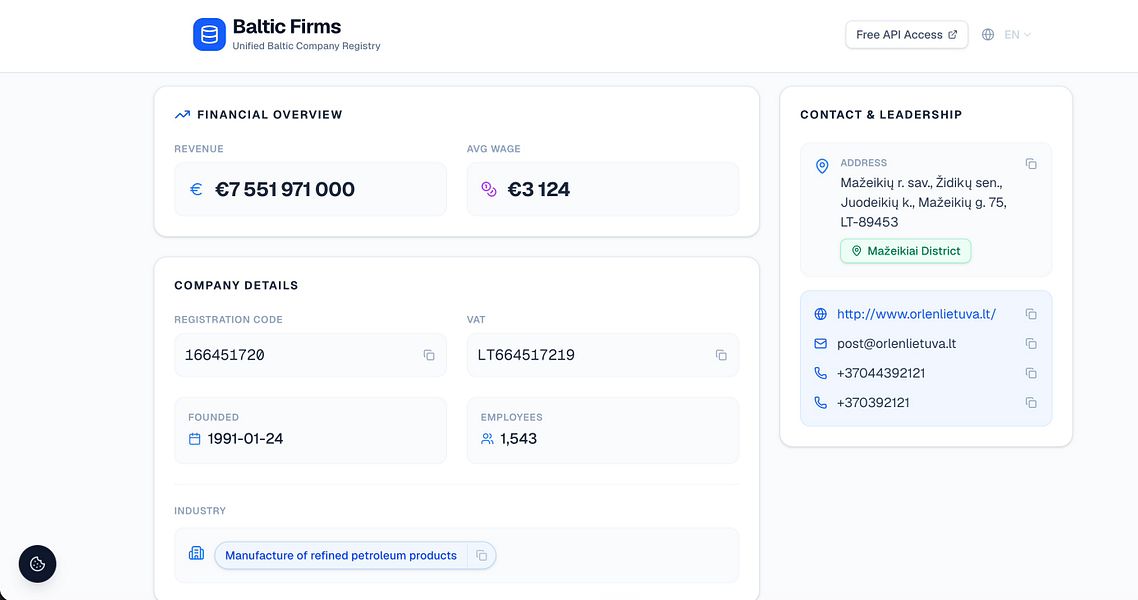Viewport: 1138px width, 600px height.
Task: Copy the company address
Action: 1031,164
